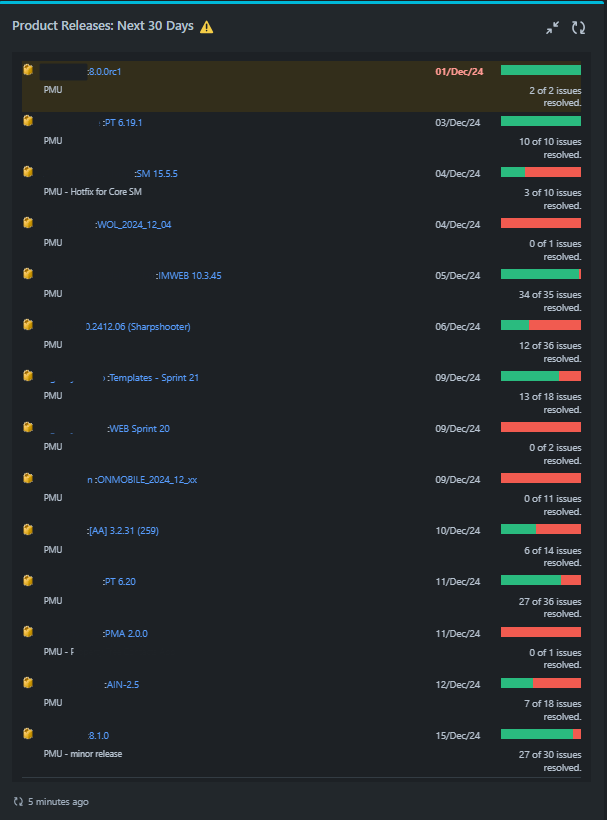This screenshot has height=820, width=607.
Task: Open the 8.0.0rc1 release link
Action: point(105,72)
